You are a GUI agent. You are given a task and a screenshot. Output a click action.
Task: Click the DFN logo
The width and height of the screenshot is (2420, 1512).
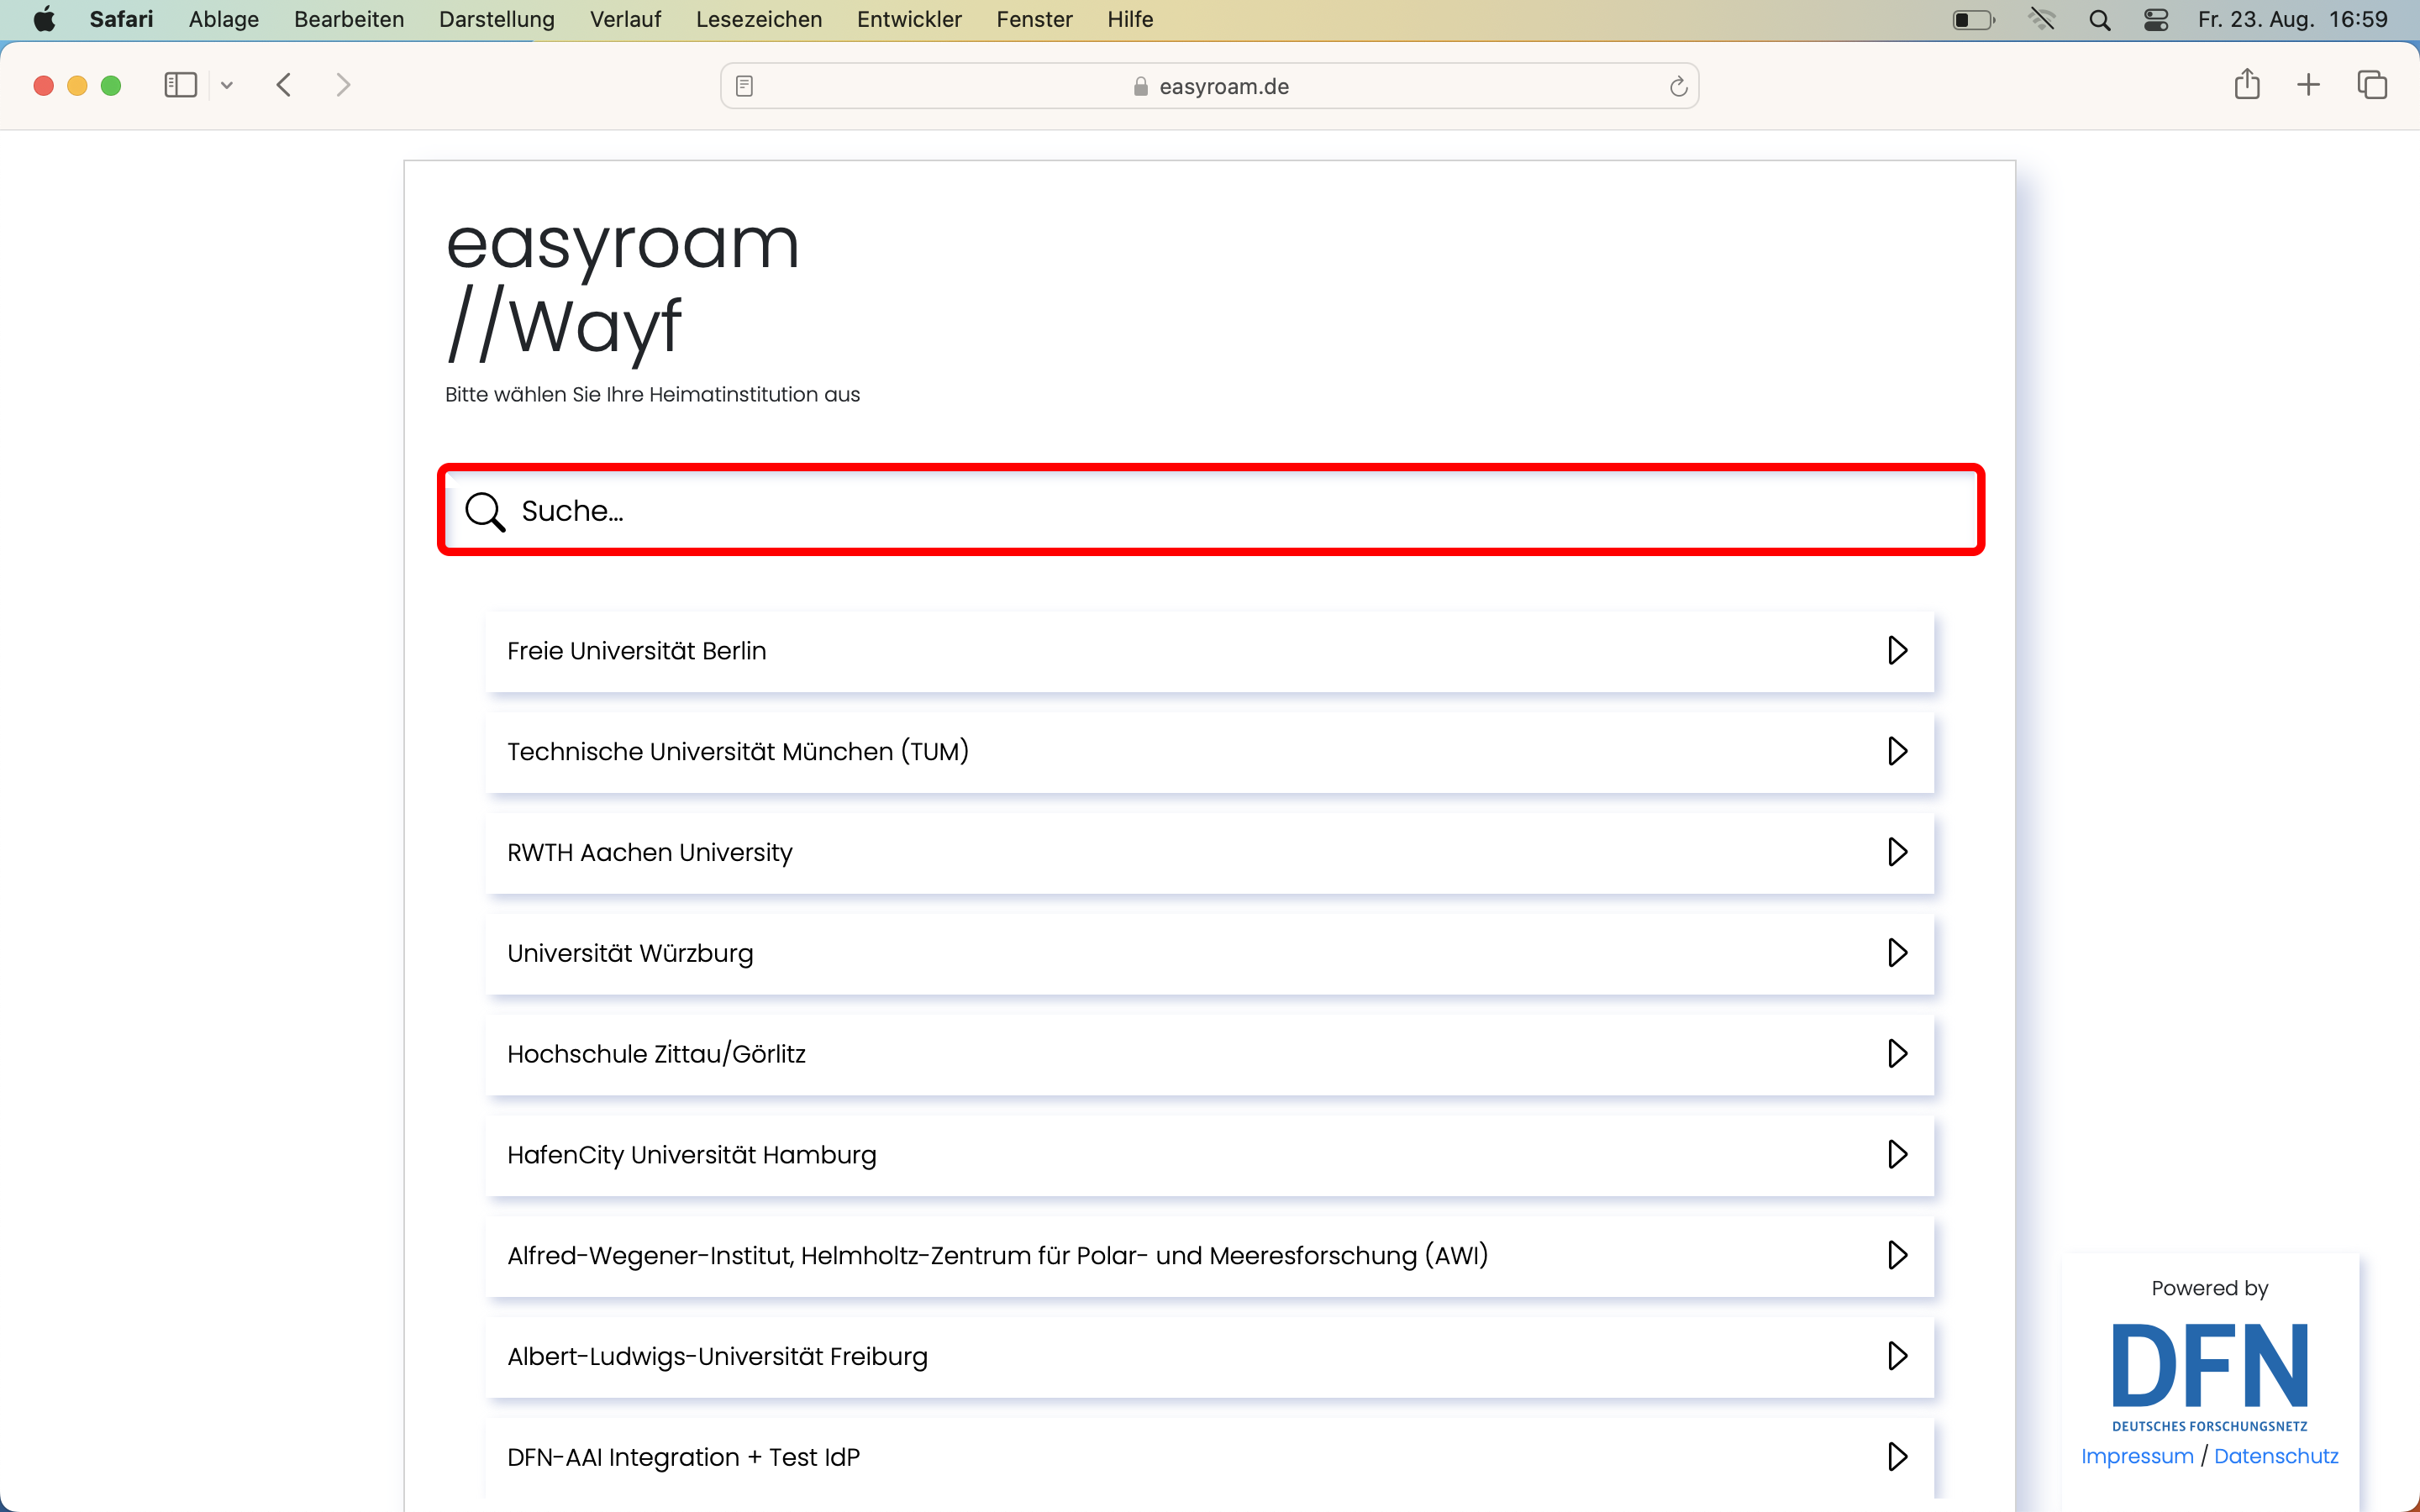click(x=2210, y=1376)
